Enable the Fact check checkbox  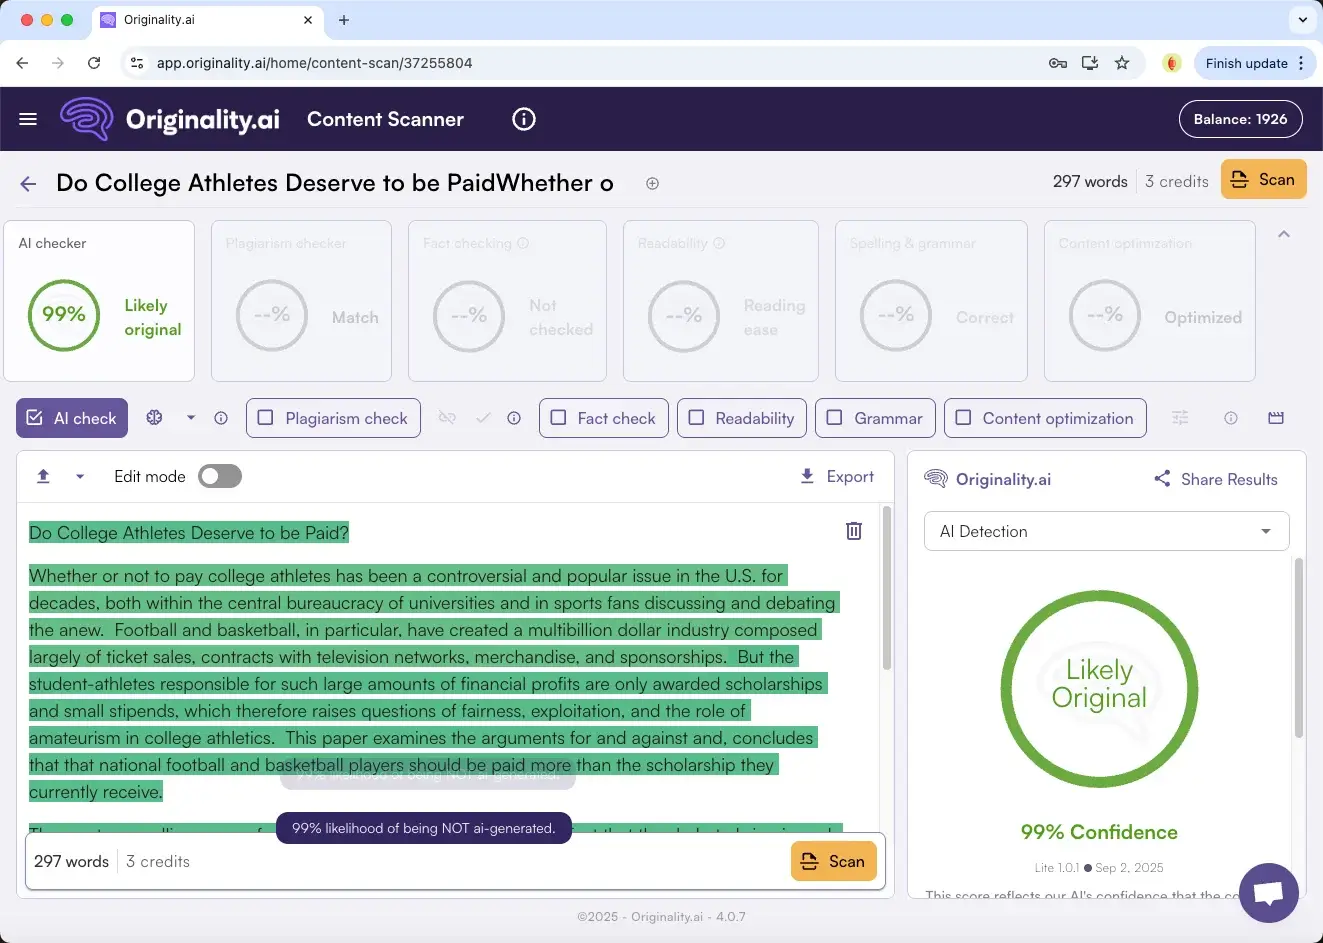[558, 418]
